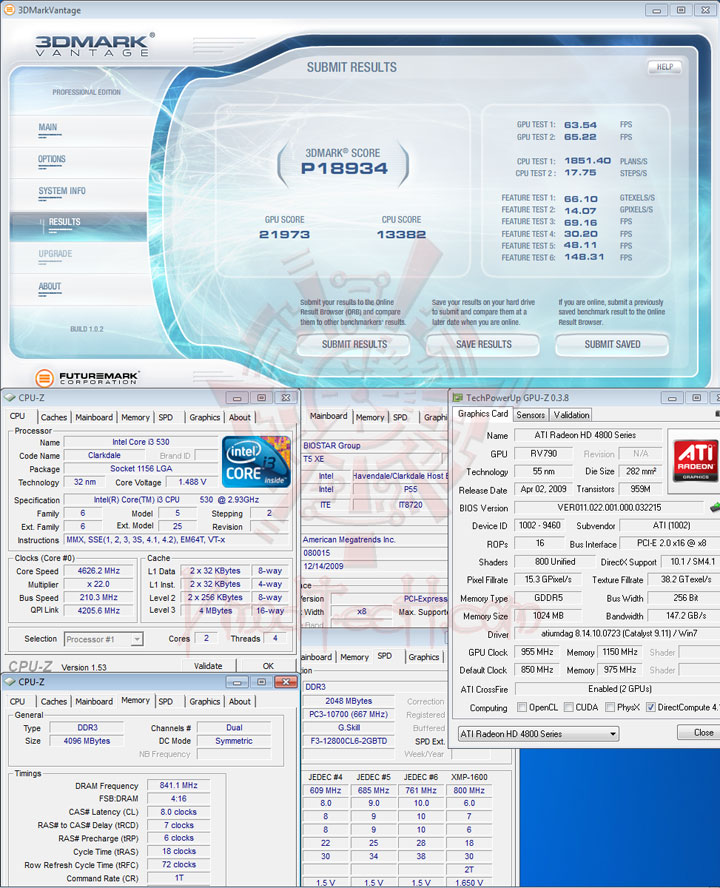Viewport: 720px width, 888px height.
Task: Switch to Validation tab in GPU-Z
Action: click(572, 415)
